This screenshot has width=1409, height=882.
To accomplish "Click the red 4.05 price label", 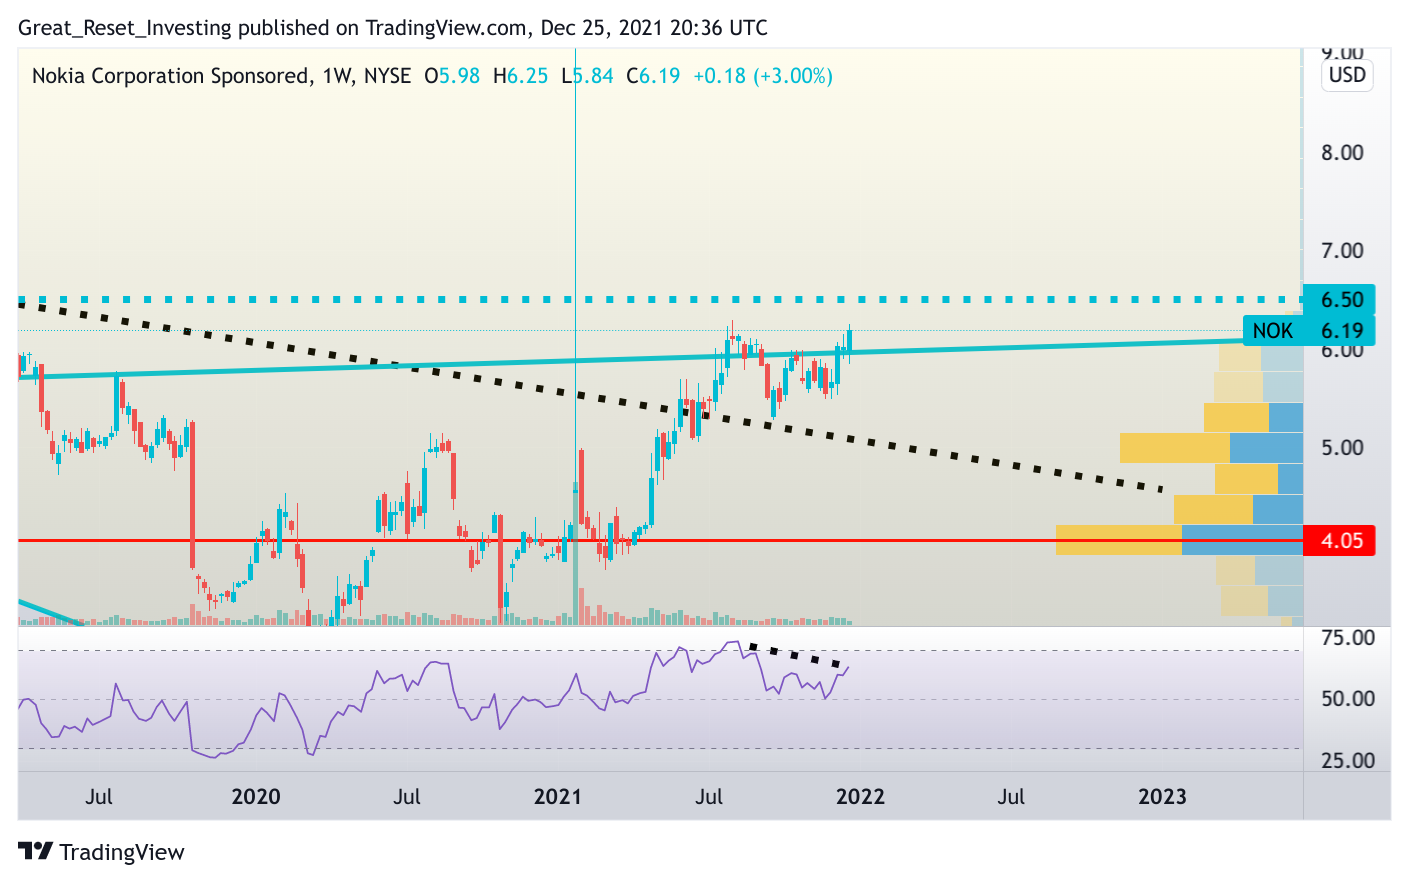I will pos(1340,541).
